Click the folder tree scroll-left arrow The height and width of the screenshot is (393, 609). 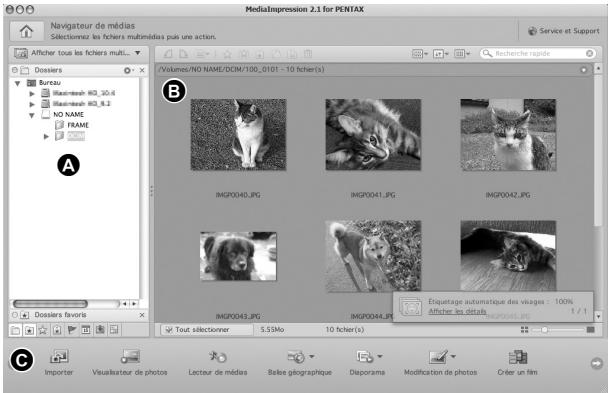(x=125, y=304)
